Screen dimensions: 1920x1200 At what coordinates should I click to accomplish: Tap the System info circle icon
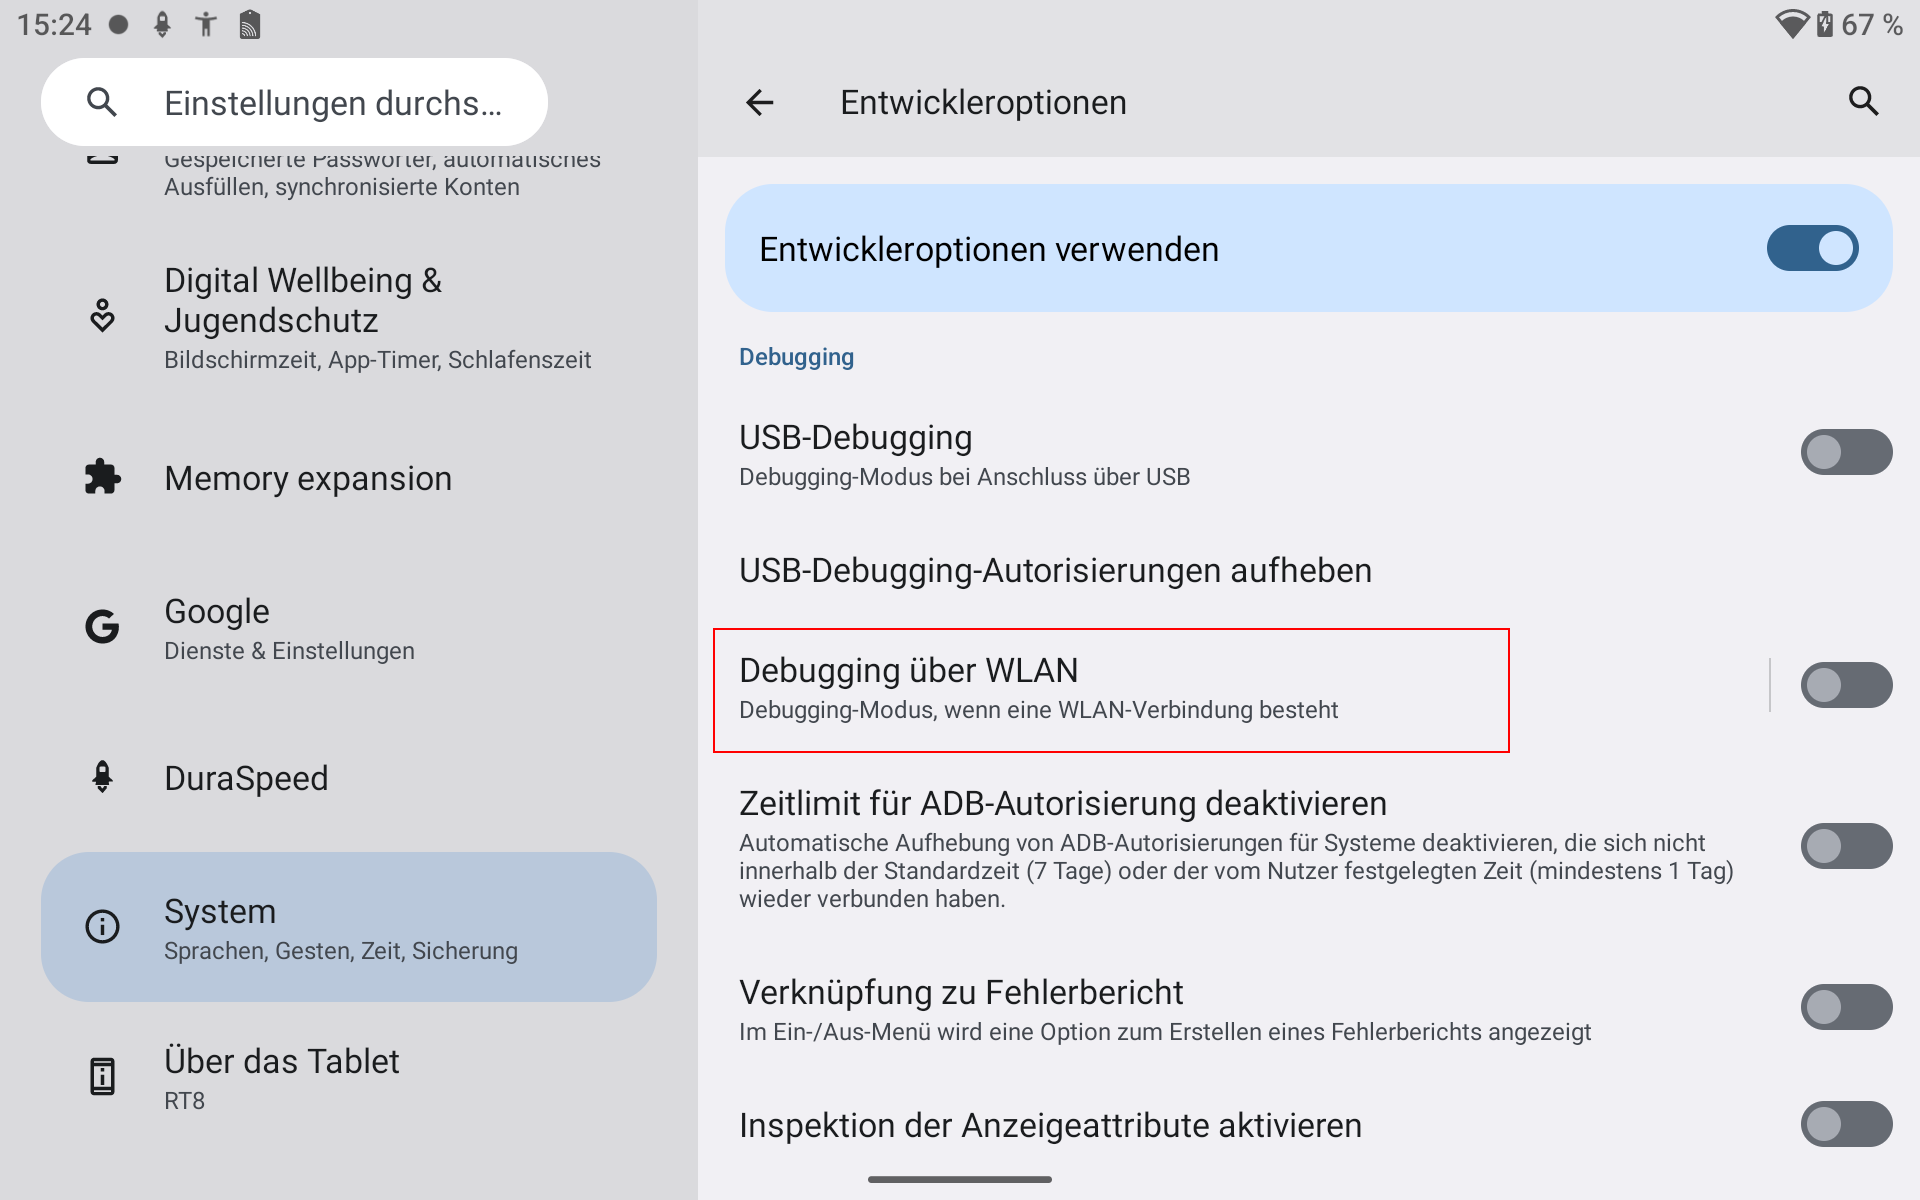(102, 926)
